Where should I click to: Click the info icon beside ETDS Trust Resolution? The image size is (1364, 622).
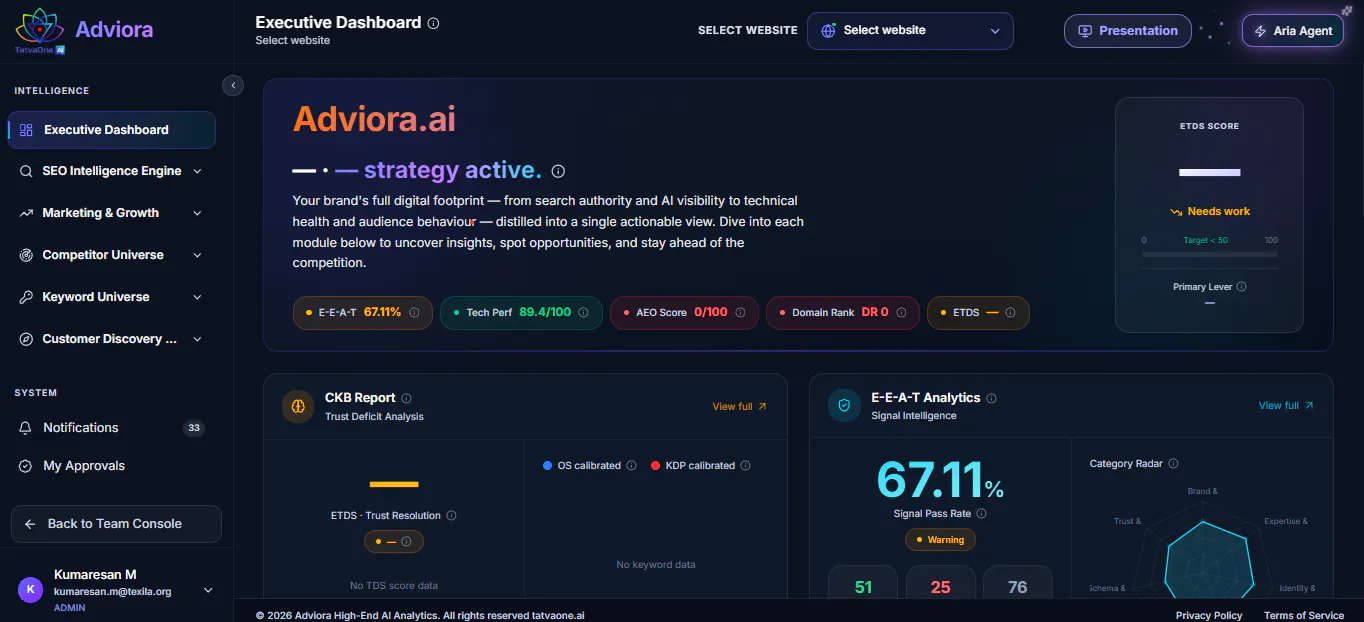[x=451, y=516]
